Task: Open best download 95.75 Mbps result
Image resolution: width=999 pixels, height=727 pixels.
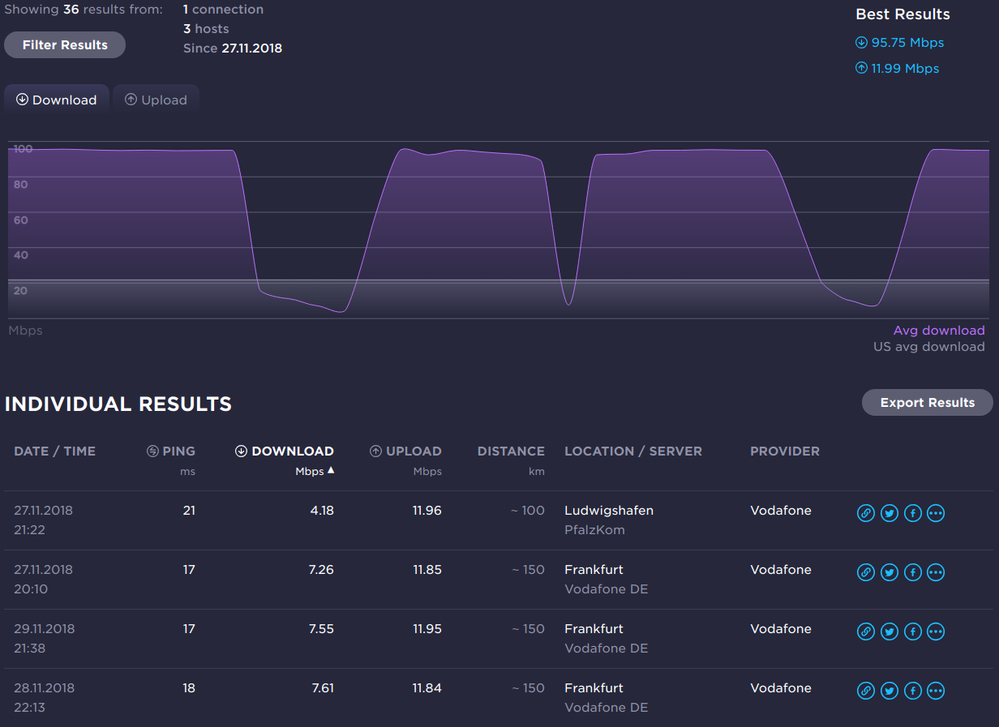Action: (x=907, y=43)
